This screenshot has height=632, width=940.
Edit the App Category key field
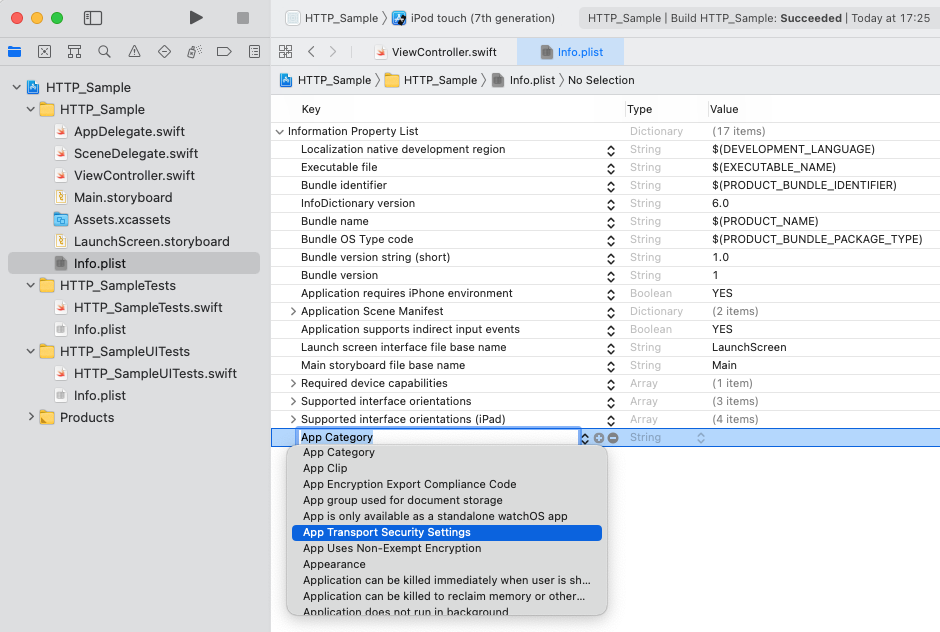[x=438, y=437]
